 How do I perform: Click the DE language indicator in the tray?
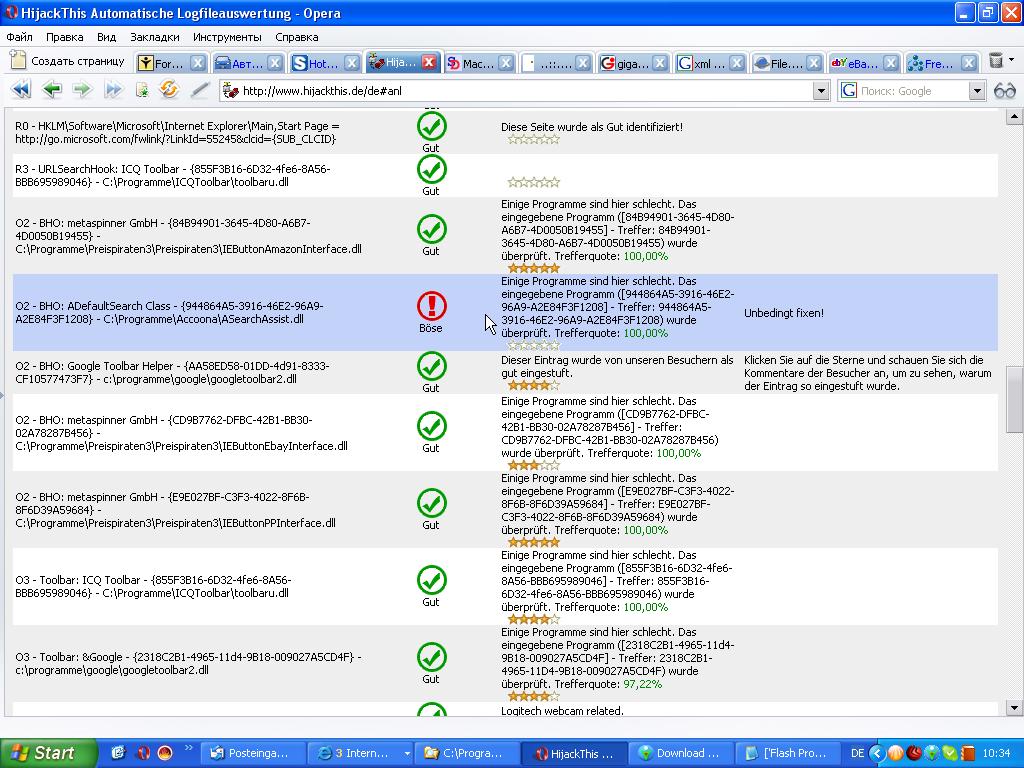tap(857, 753)
